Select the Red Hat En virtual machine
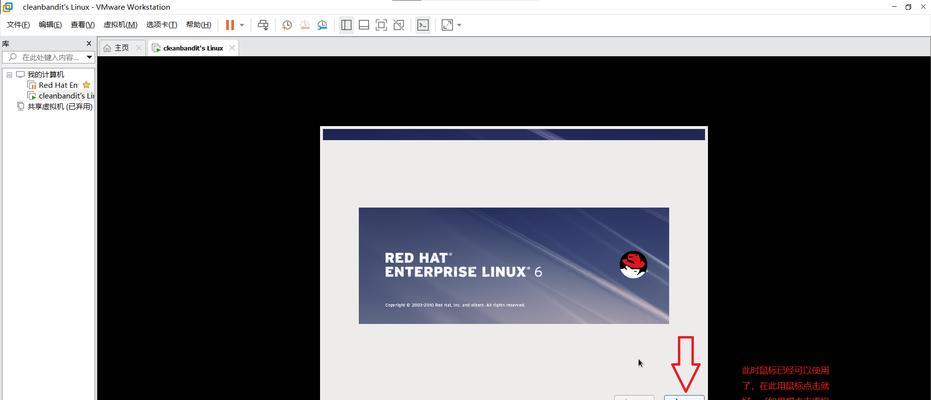The image size is (931, 400). point(58,85)
